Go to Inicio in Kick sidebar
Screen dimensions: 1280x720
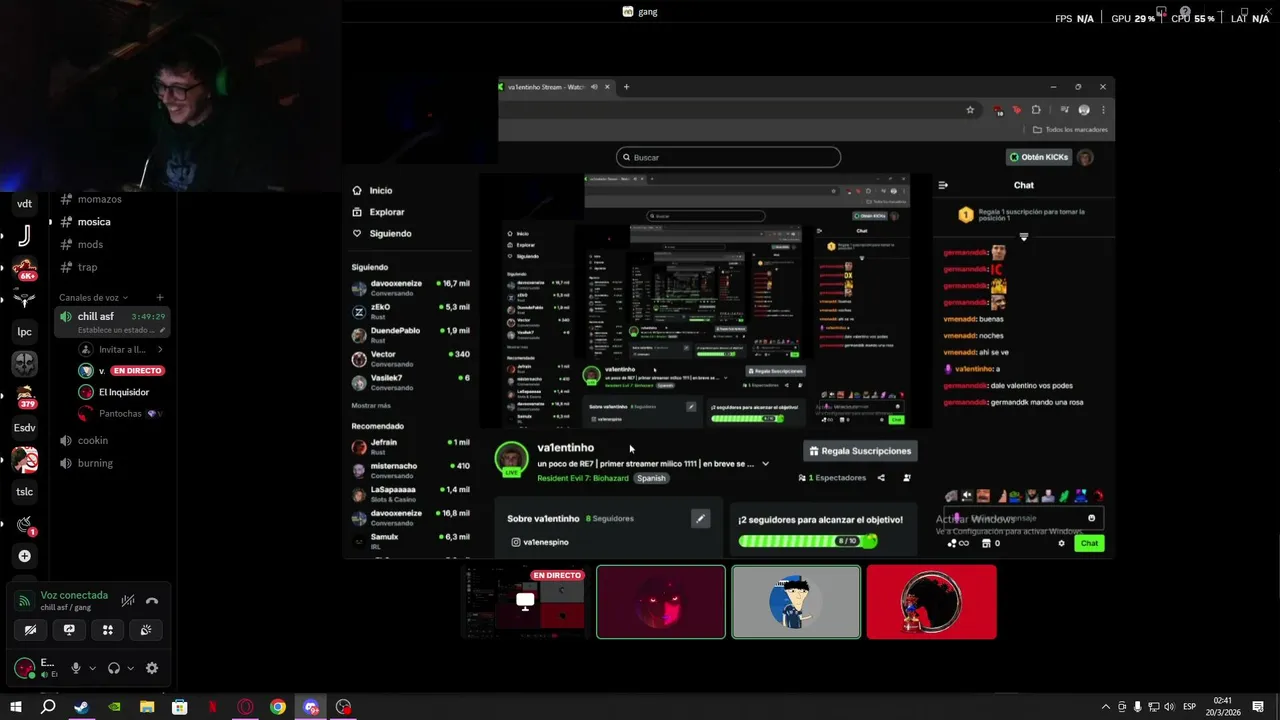point(372,190)
